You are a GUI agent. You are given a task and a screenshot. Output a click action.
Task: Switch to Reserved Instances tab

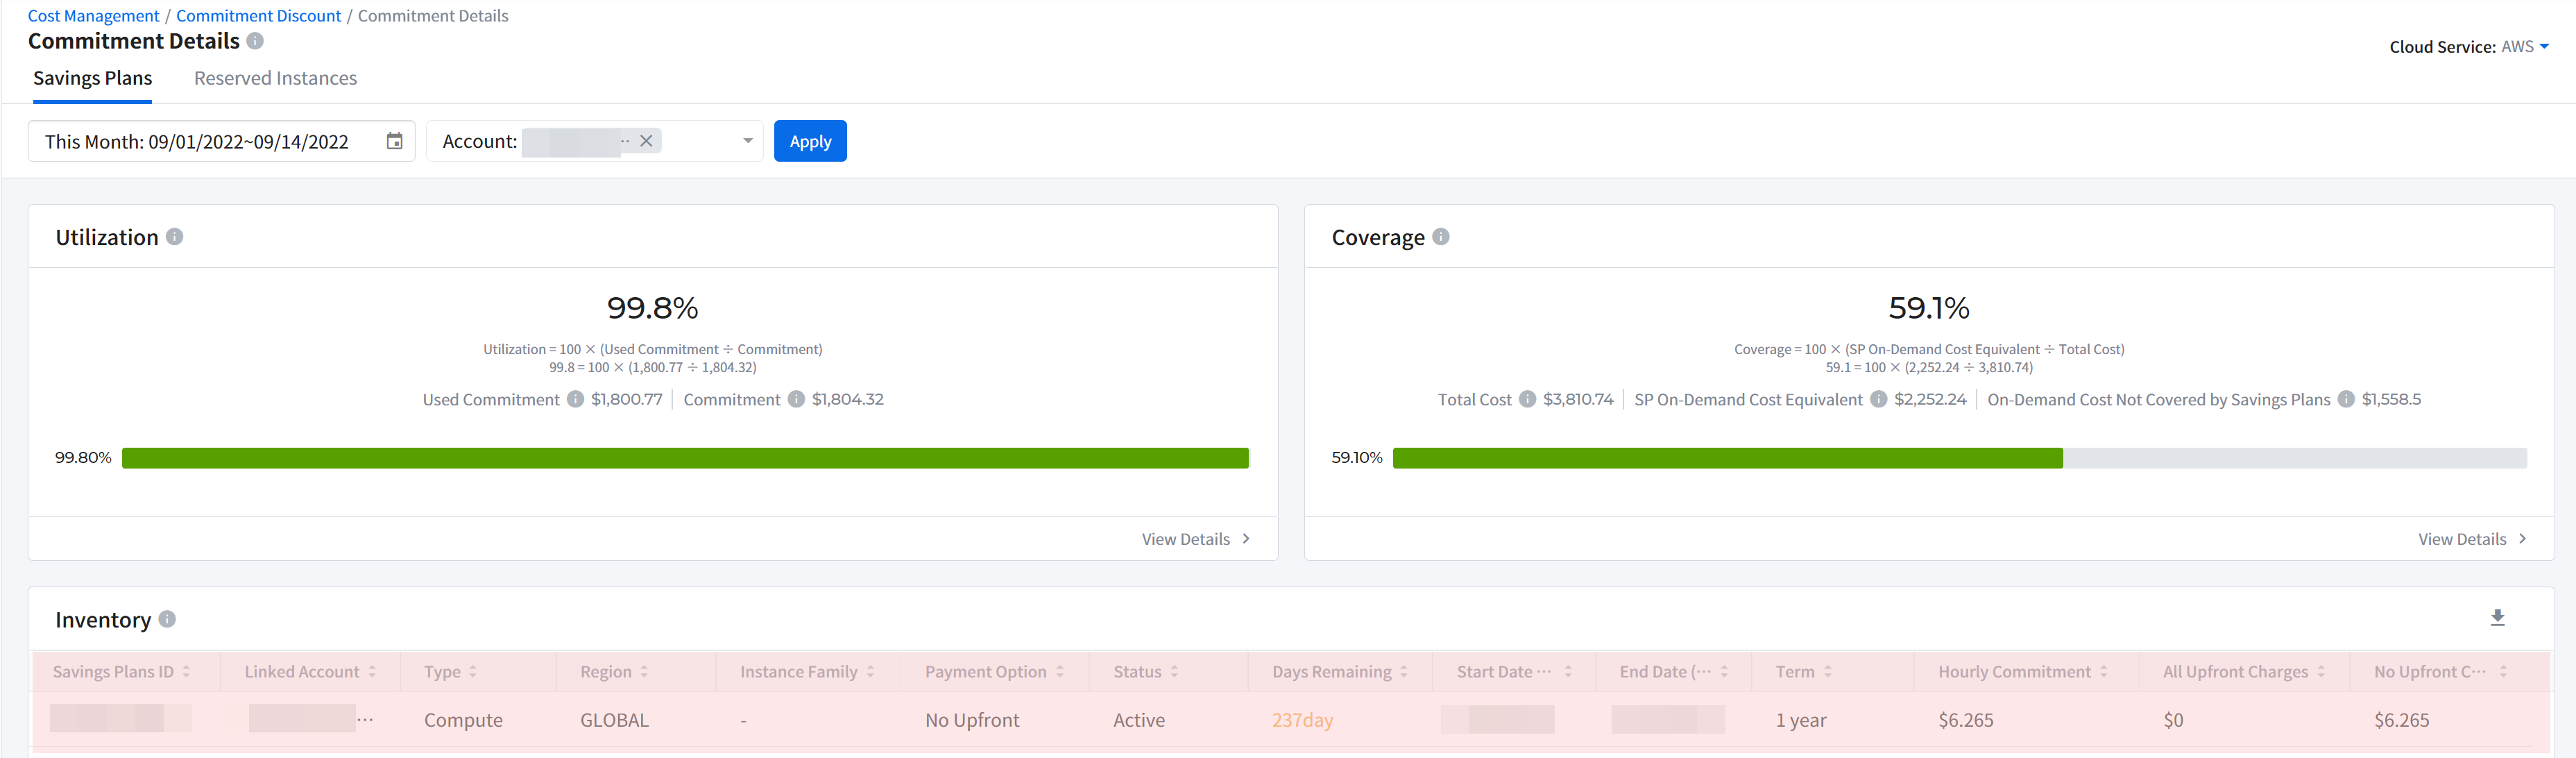275,78
